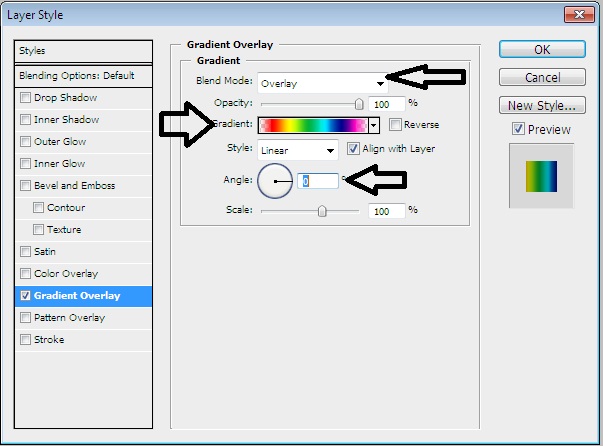The height and width of the screenshot is (446, 603).
Task: Select the Satin row label
Action: 45,251
